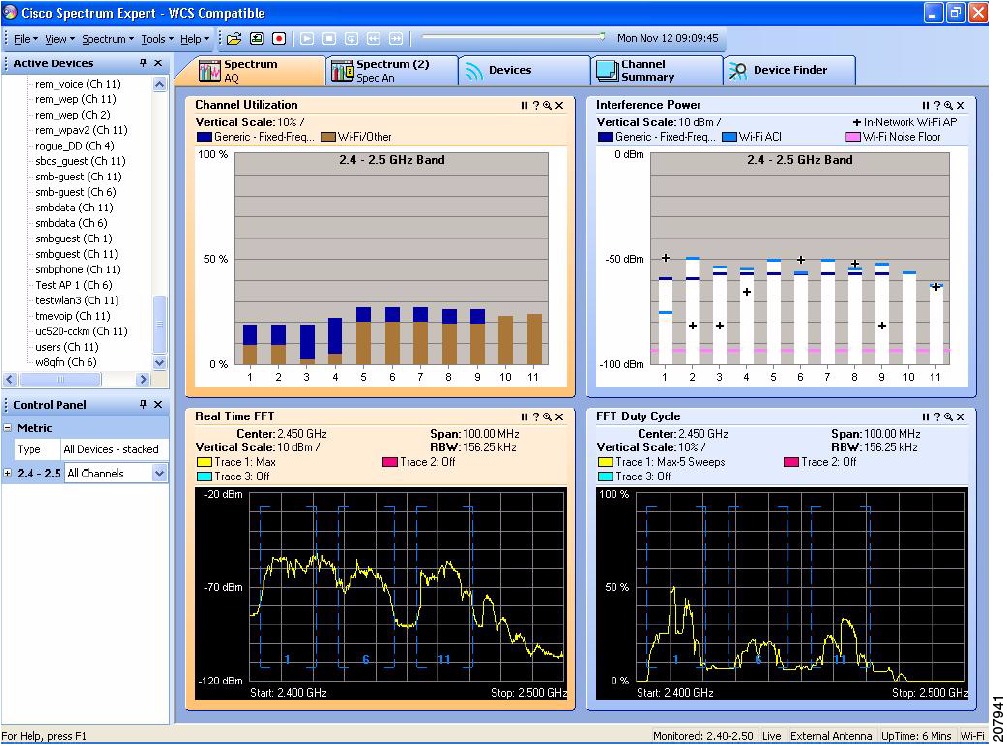Pin the Control Panel pane
1007x746 pixels.
[x=143, y=404]
